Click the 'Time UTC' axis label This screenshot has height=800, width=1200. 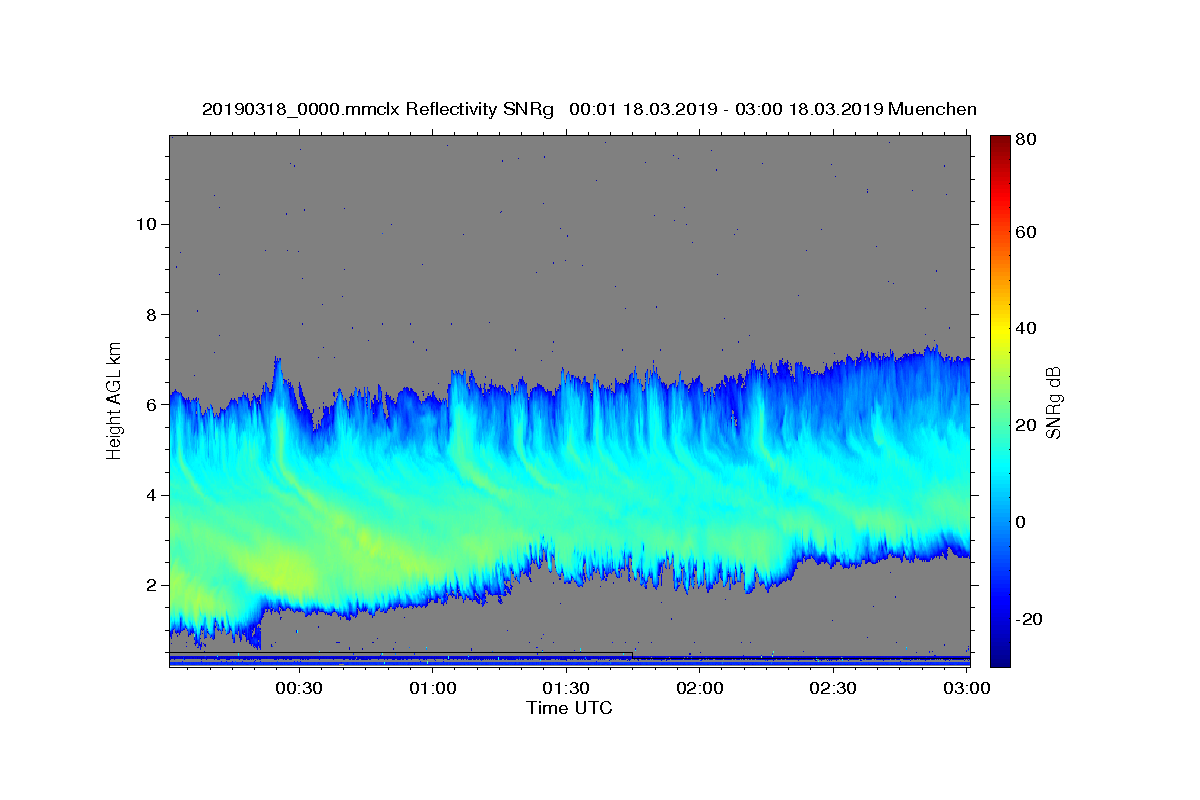[x=569, y=708]
